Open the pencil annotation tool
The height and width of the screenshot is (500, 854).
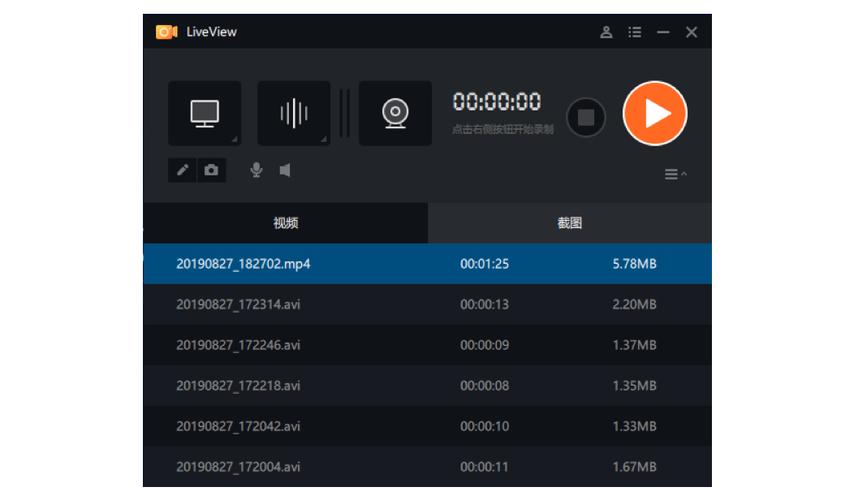[x=182, y=170]
